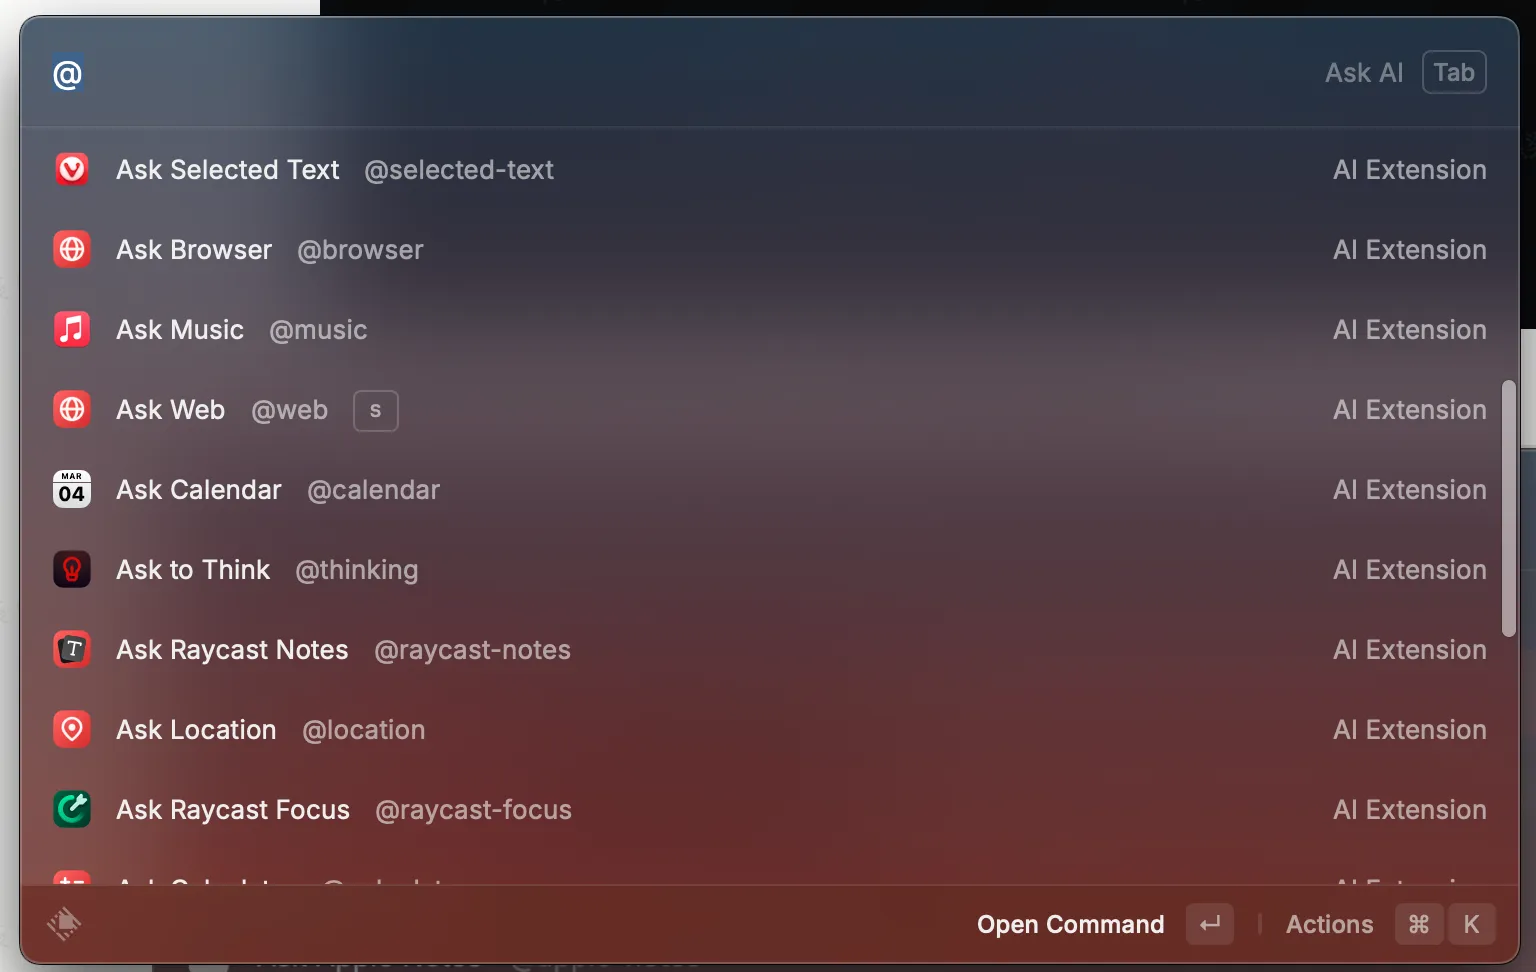Click the Ask to Think lightbulb icon
The image size is (1536, 972).
tap(72, 569)
